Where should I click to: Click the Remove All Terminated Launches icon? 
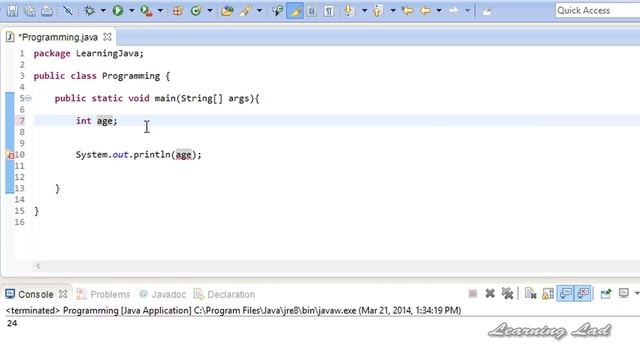(507, 293)
